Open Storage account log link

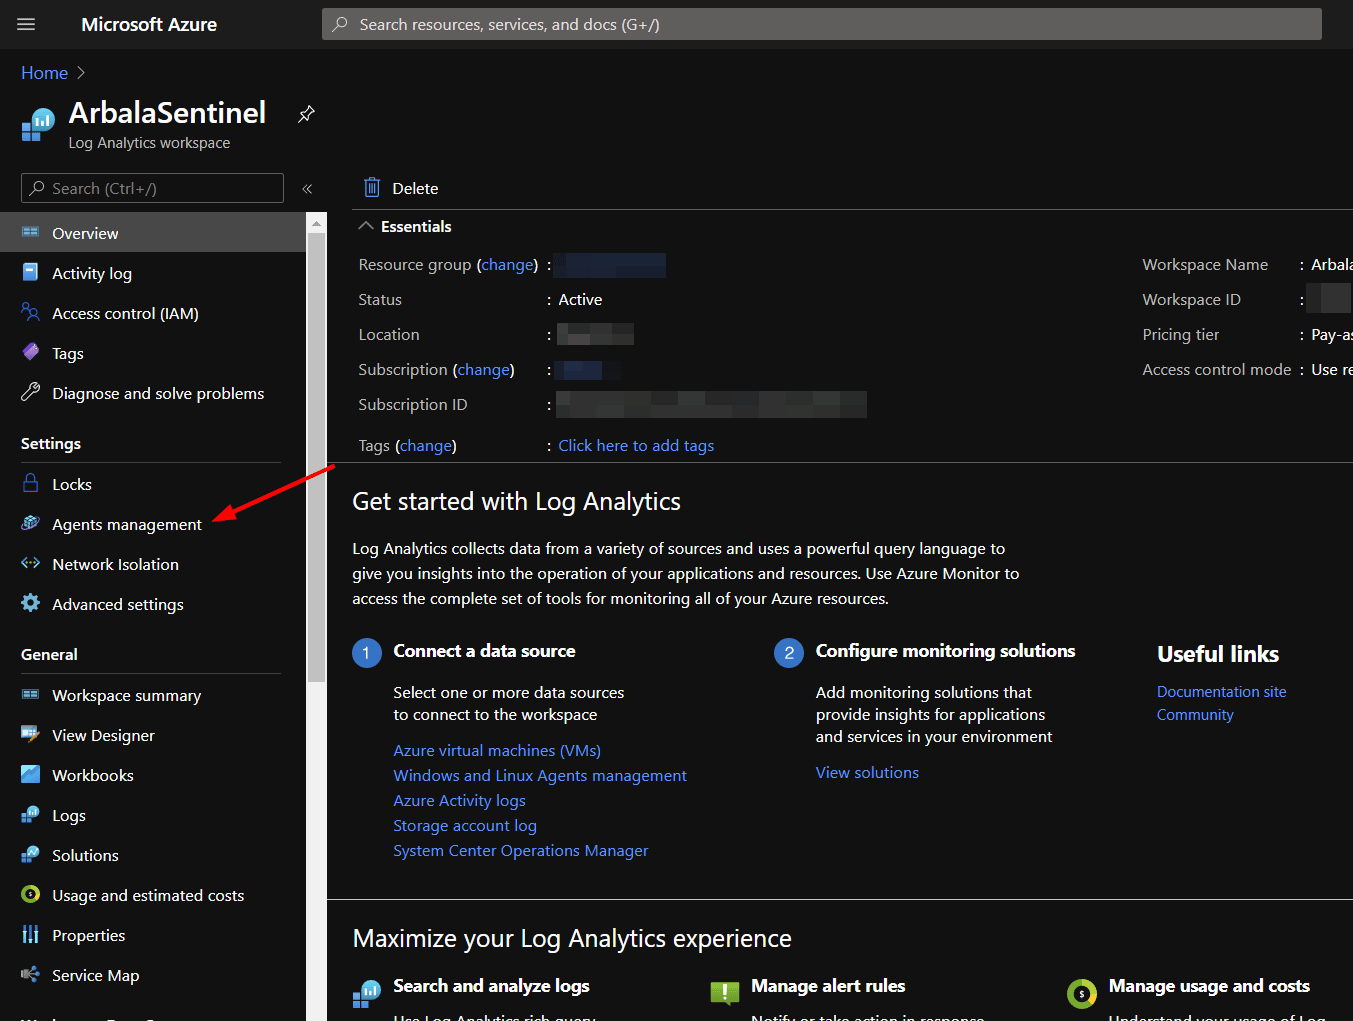click(465, 825)
